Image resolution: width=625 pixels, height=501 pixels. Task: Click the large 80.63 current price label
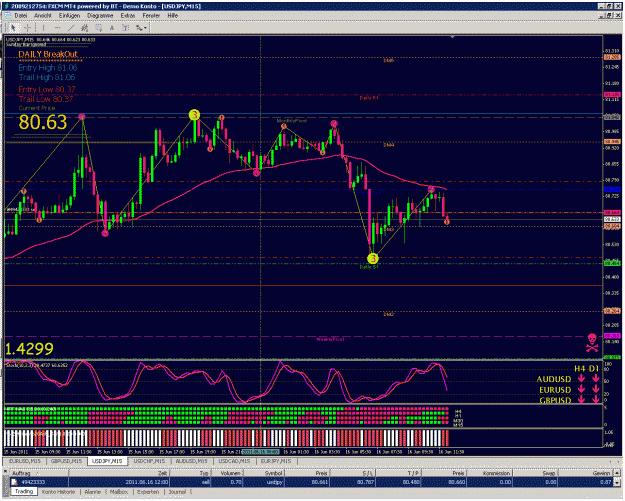43,122
